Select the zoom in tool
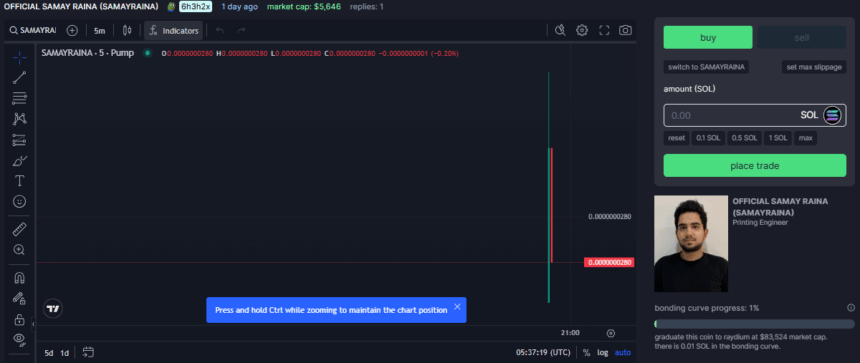This screenshot has height=363, width=860. [19, 250]
